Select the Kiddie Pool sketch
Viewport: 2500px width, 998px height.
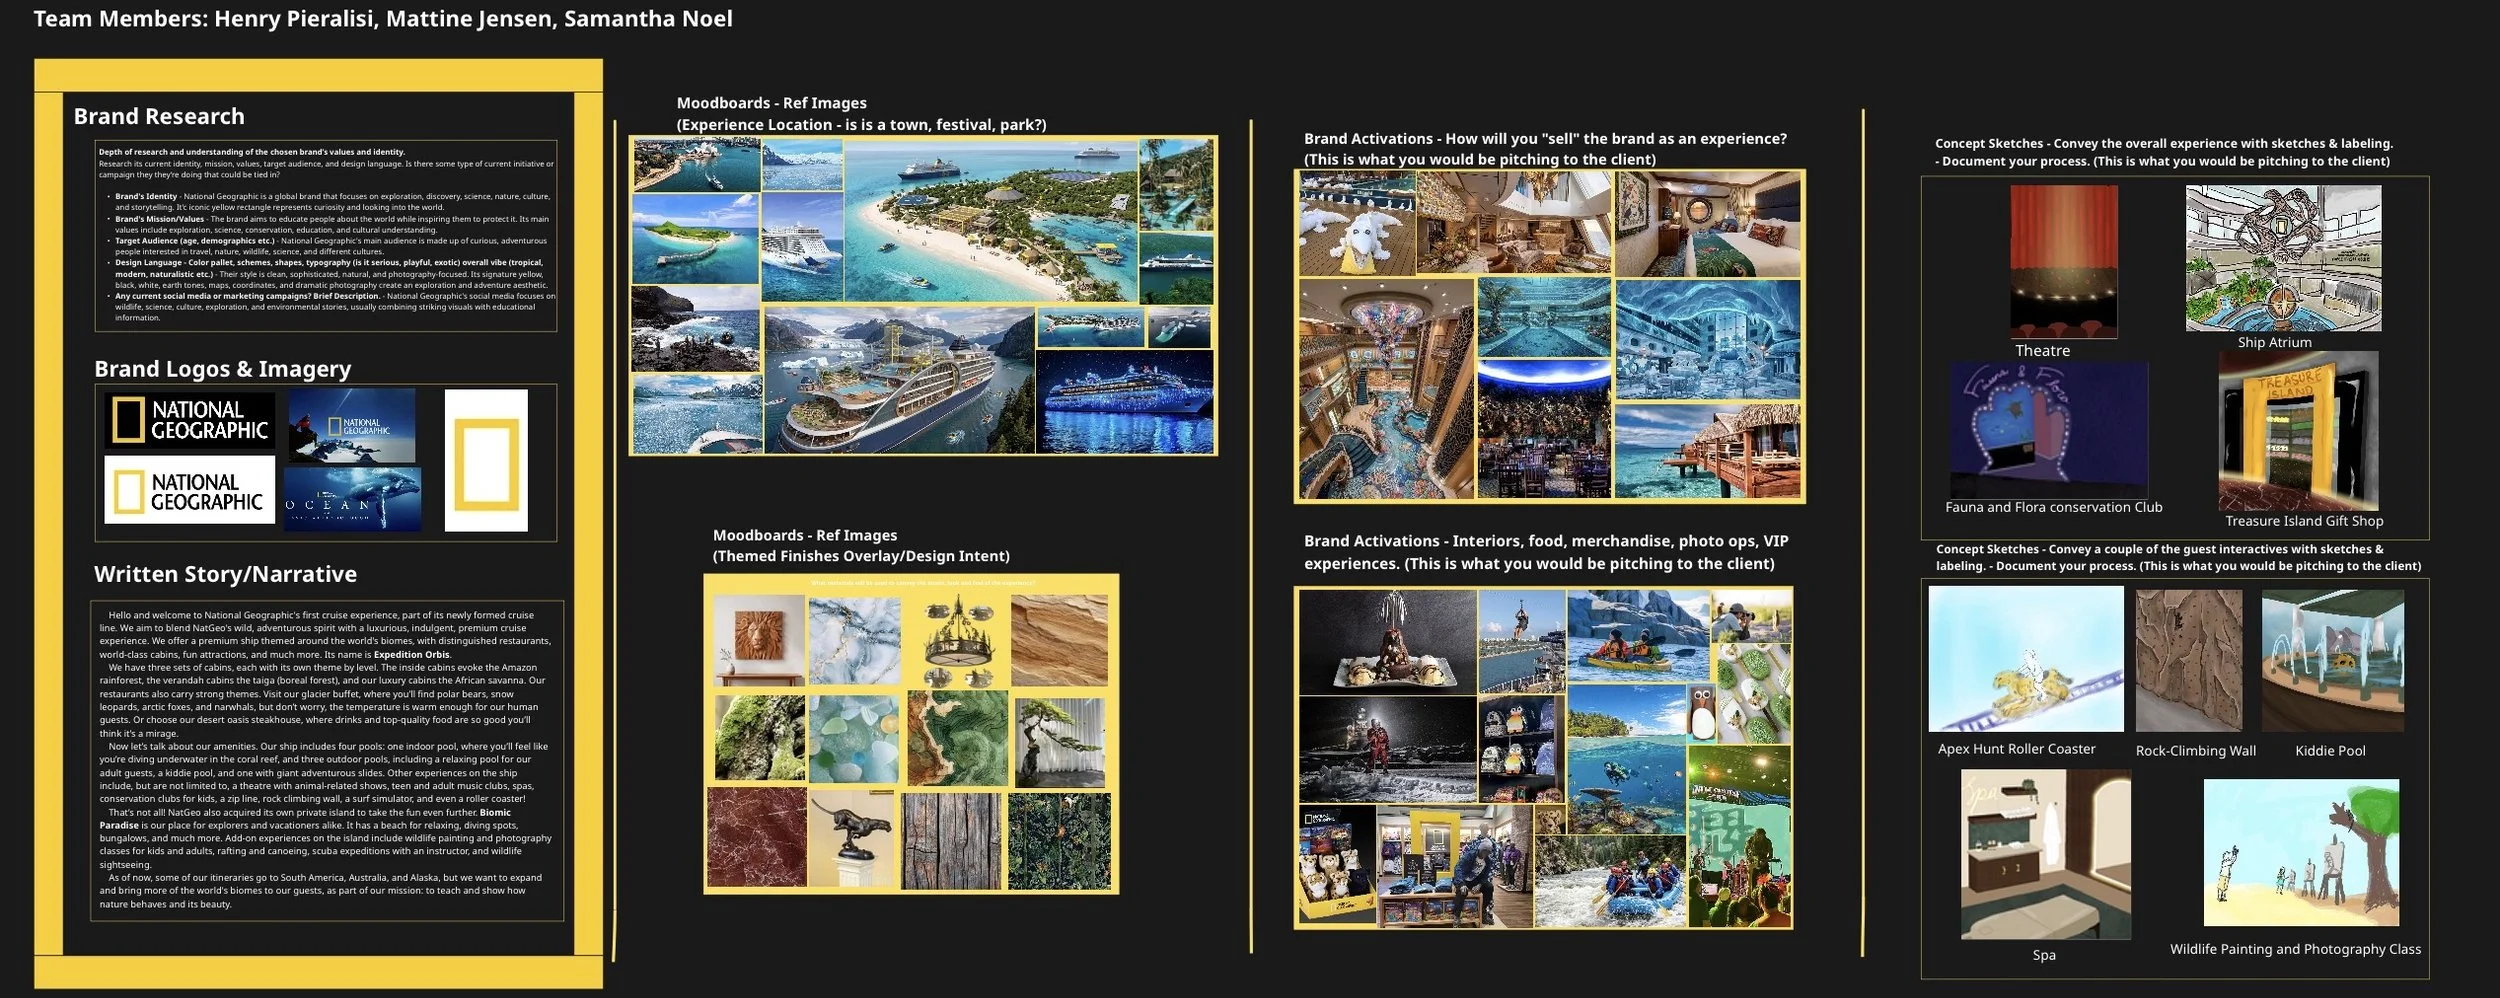(2333, 660)
